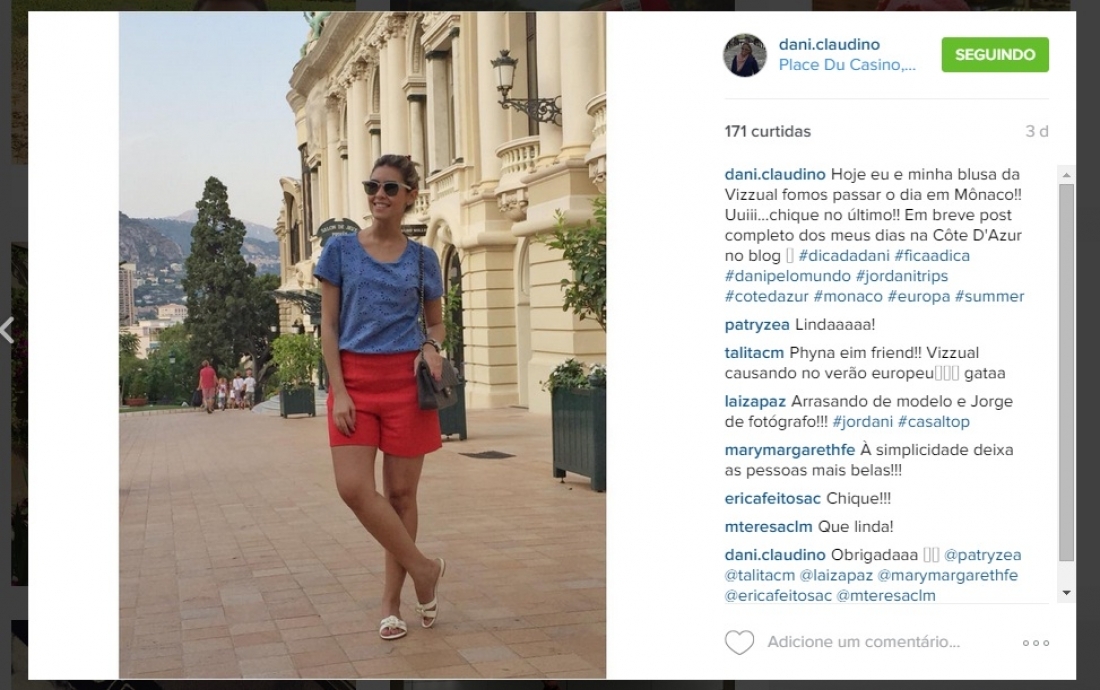Open the Place Du Casino location link
This screenshot has width=1100, height=690.
[x=847, y=65]
